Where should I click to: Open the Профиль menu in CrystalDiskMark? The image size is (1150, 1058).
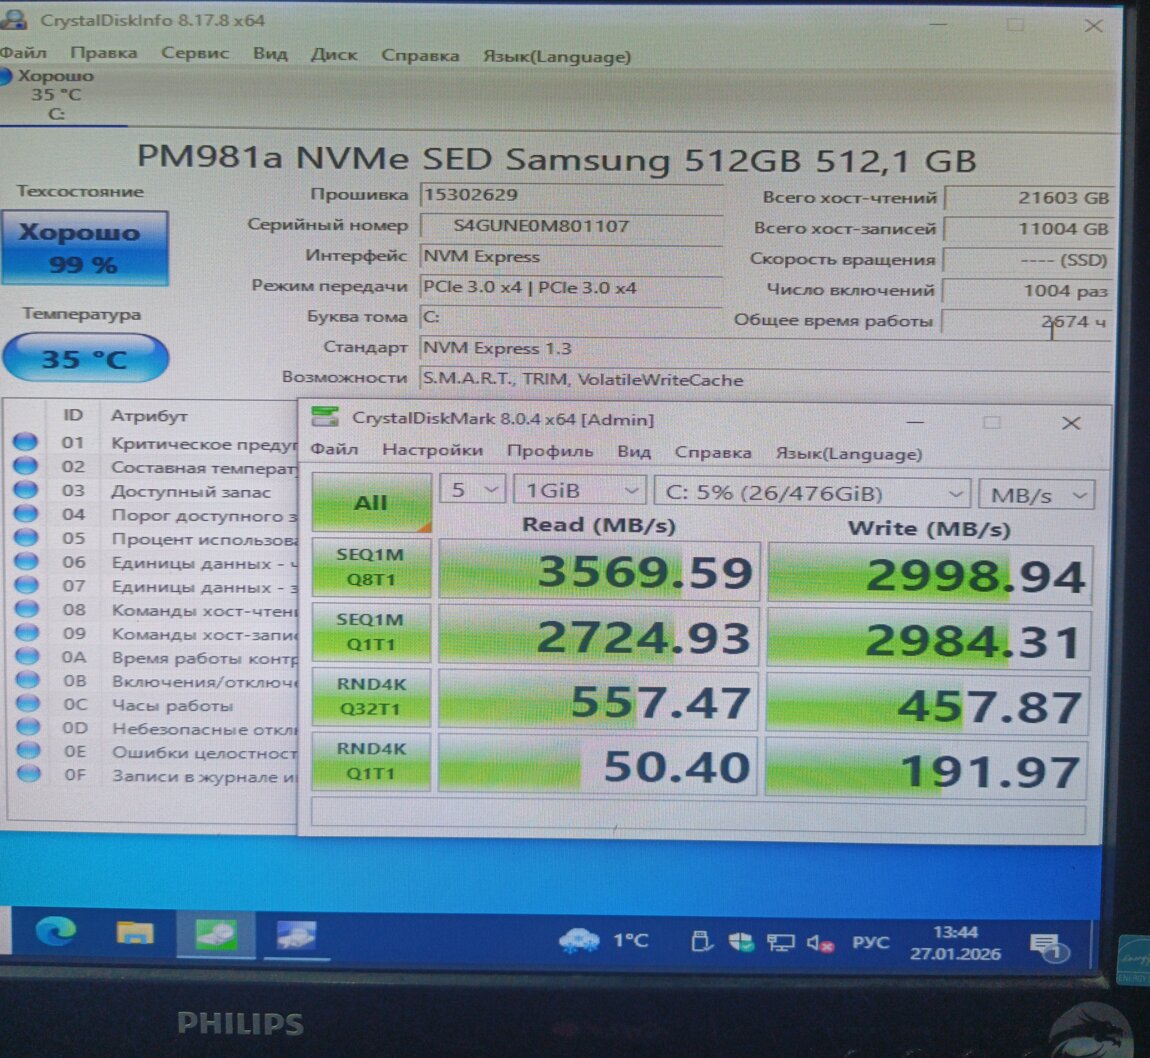(x=549, y=451)
